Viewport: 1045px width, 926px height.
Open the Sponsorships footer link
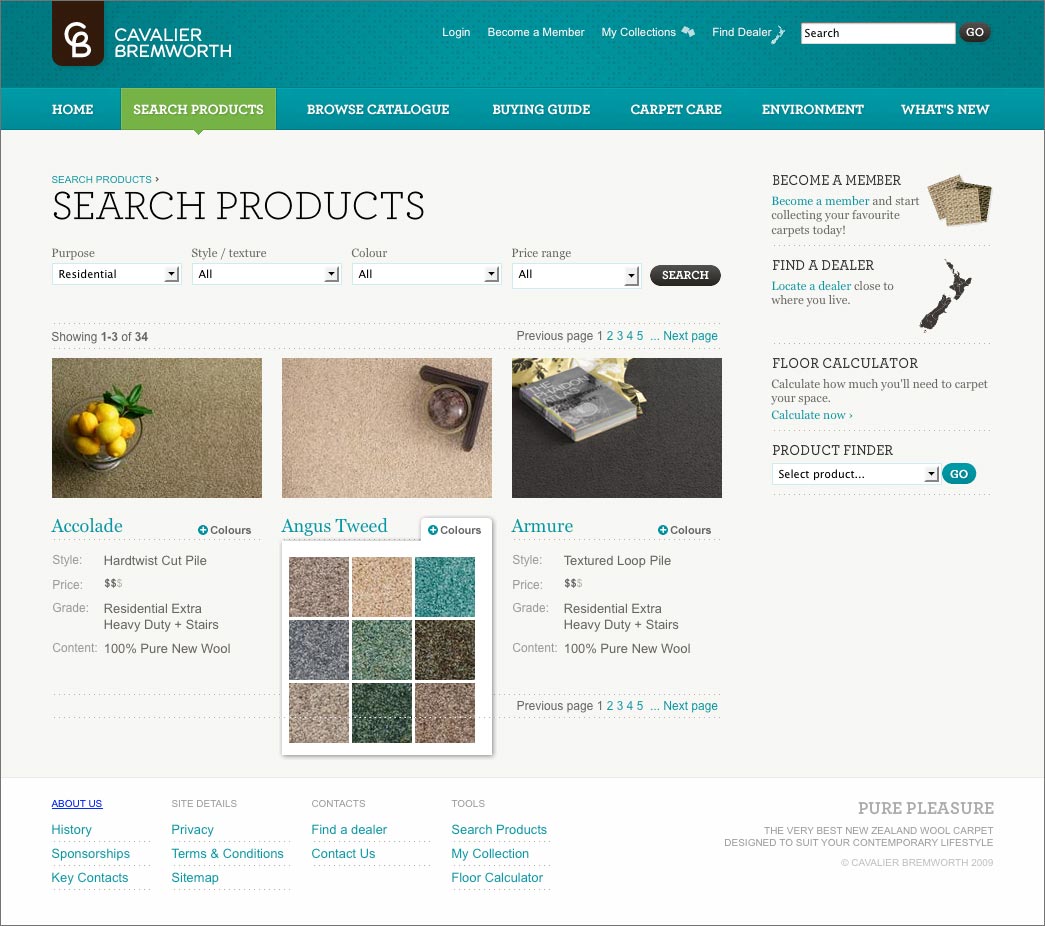[91, 854]
